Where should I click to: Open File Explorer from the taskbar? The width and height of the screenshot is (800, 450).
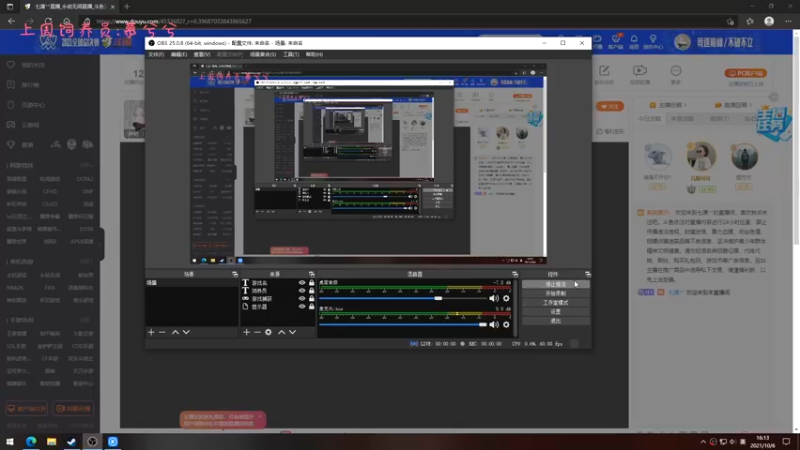pos(51,442)
